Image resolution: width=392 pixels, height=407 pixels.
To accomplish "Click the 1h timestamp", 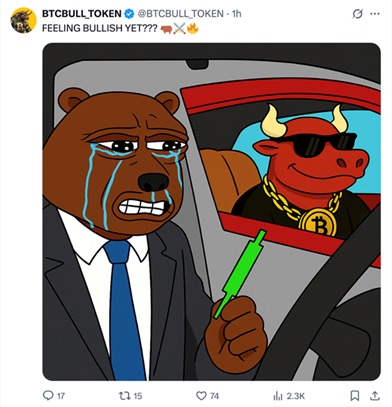I will tap(236, 14).
